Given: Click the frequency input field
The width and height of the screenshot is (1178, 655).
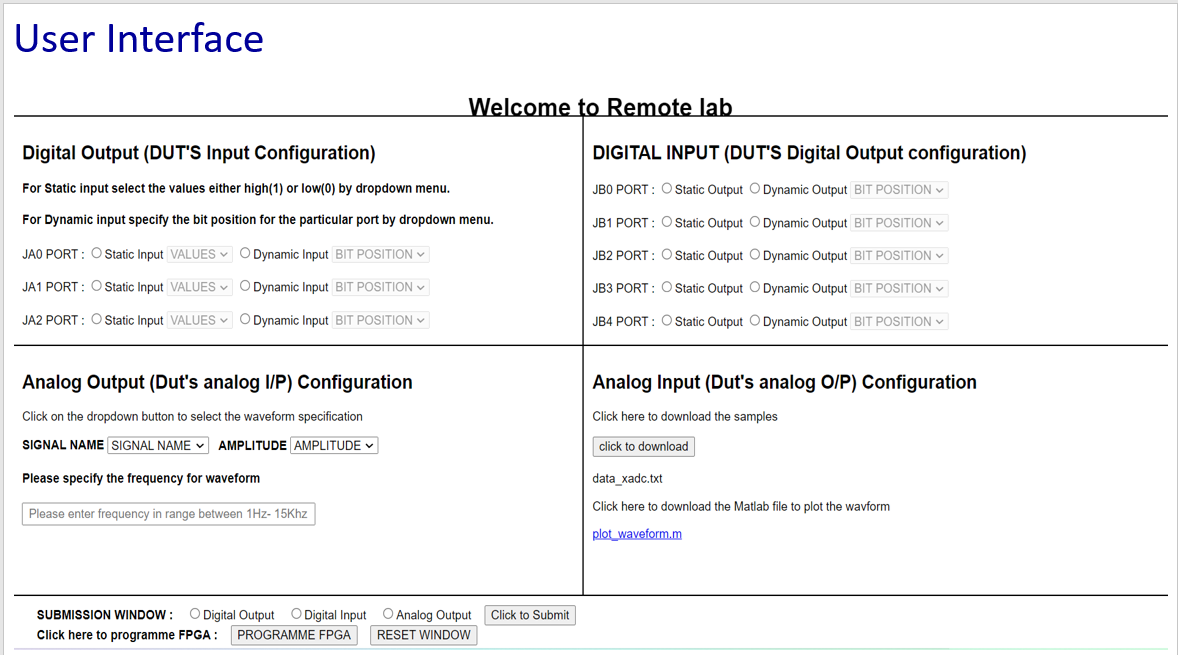Looking at the screenshot, I should [168, 514].
